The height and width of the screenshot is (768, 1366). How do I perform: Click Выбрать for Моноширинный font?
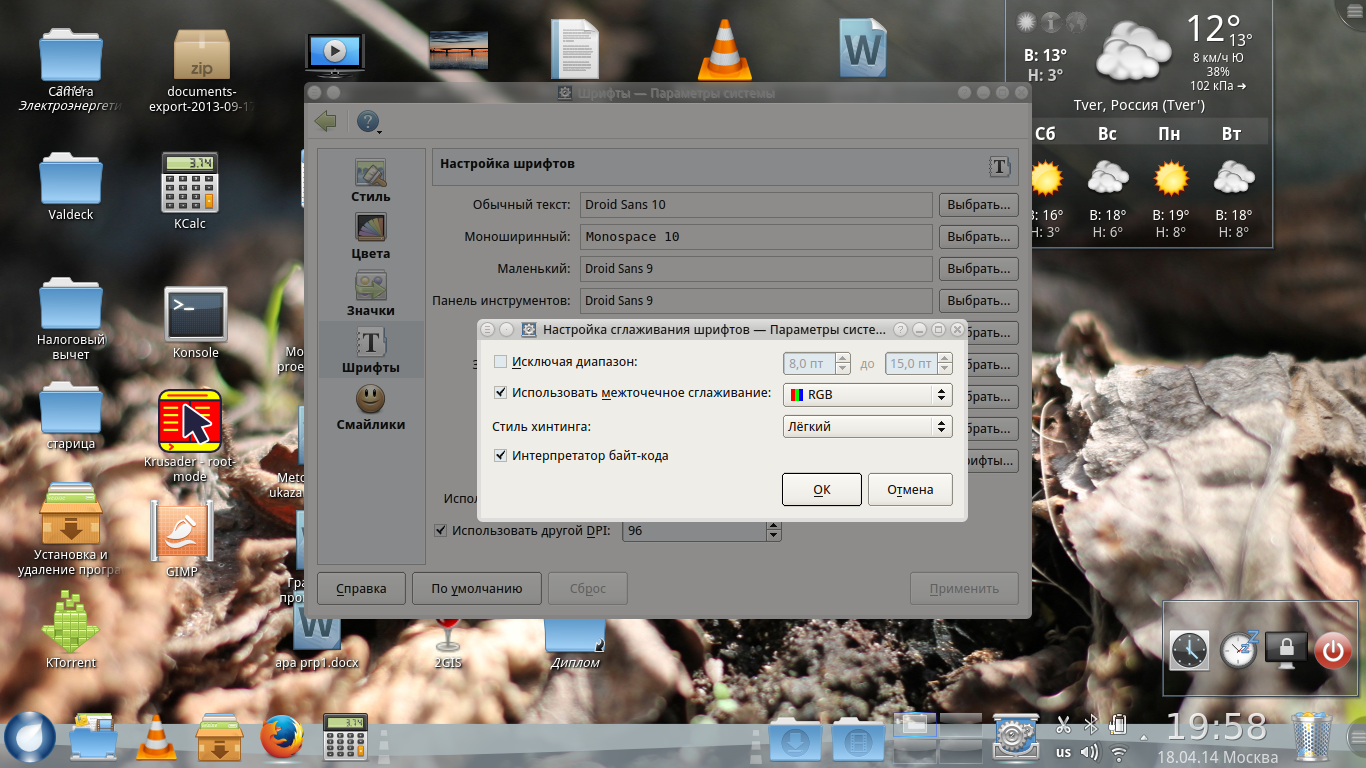pyautogui.click(x=978, y=237)
